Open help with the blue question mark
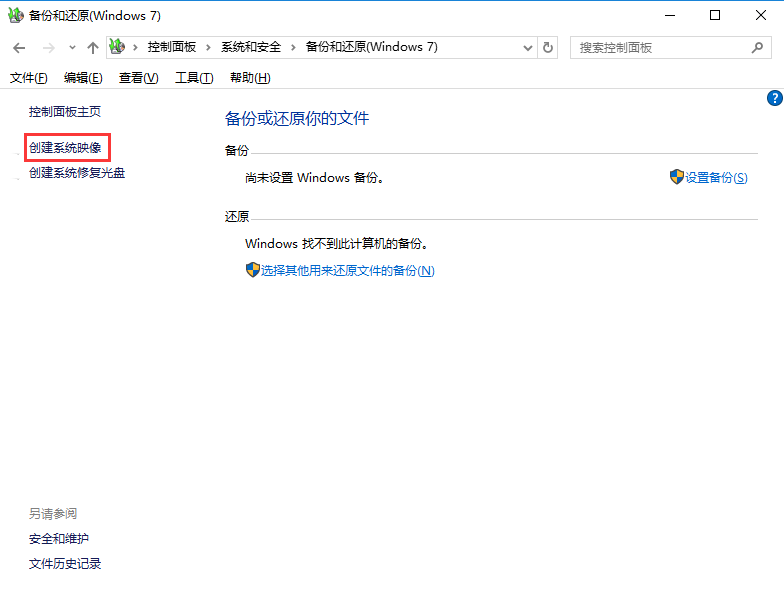The height and width of the screenshot is (592, 784). tap(774, 98)
